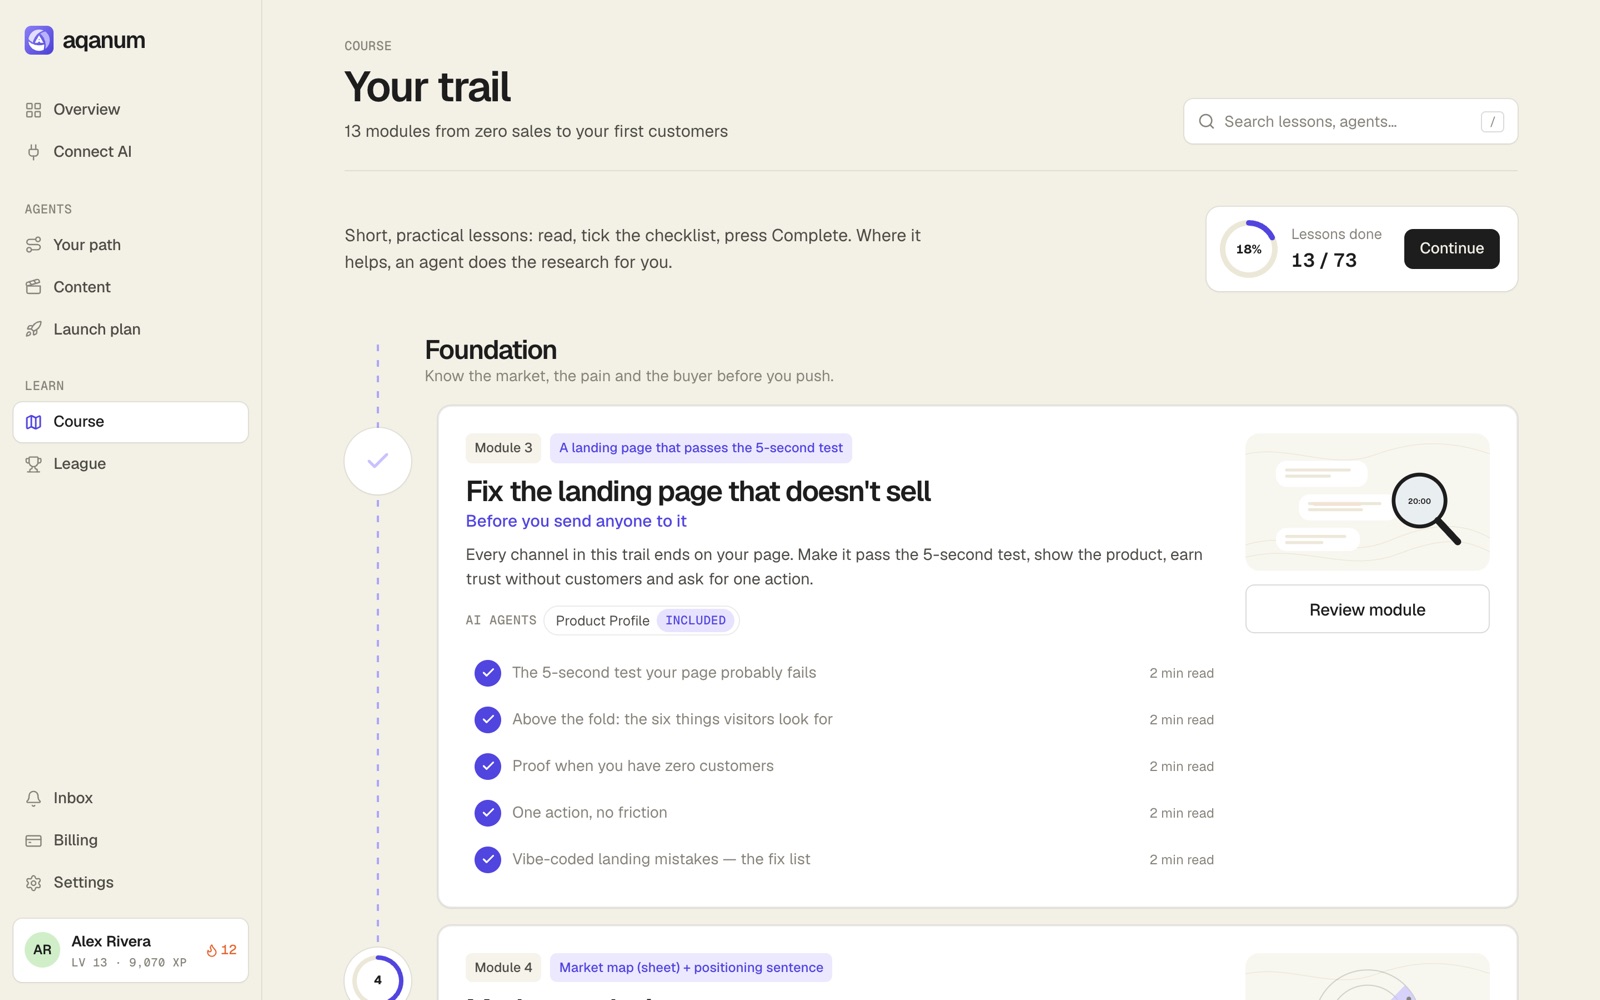The width and height of the screenshot is (1600, 1000).
Task: Click the Foundation section heading
Action: point(491,350)
